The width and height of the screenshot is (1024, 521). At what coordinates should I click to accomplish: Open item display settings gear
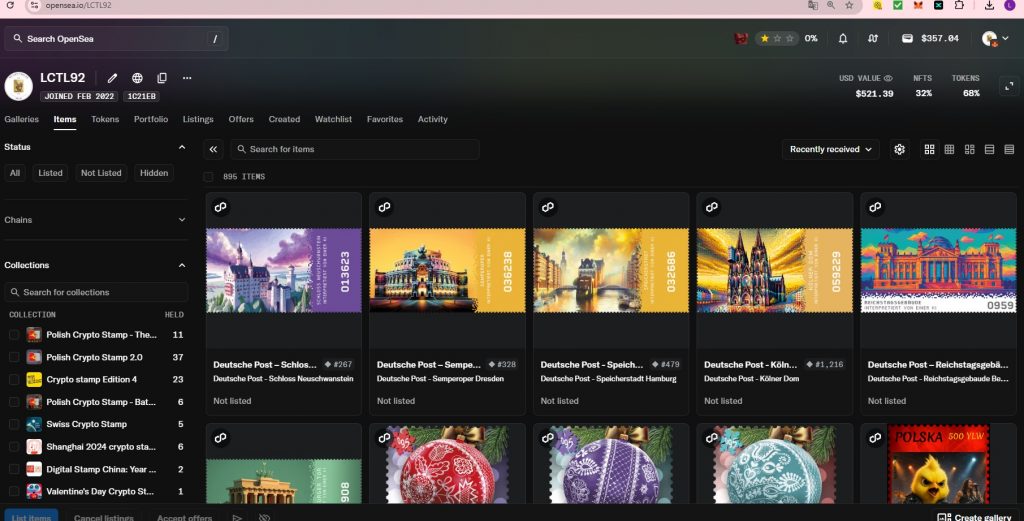tap(900, 149)
